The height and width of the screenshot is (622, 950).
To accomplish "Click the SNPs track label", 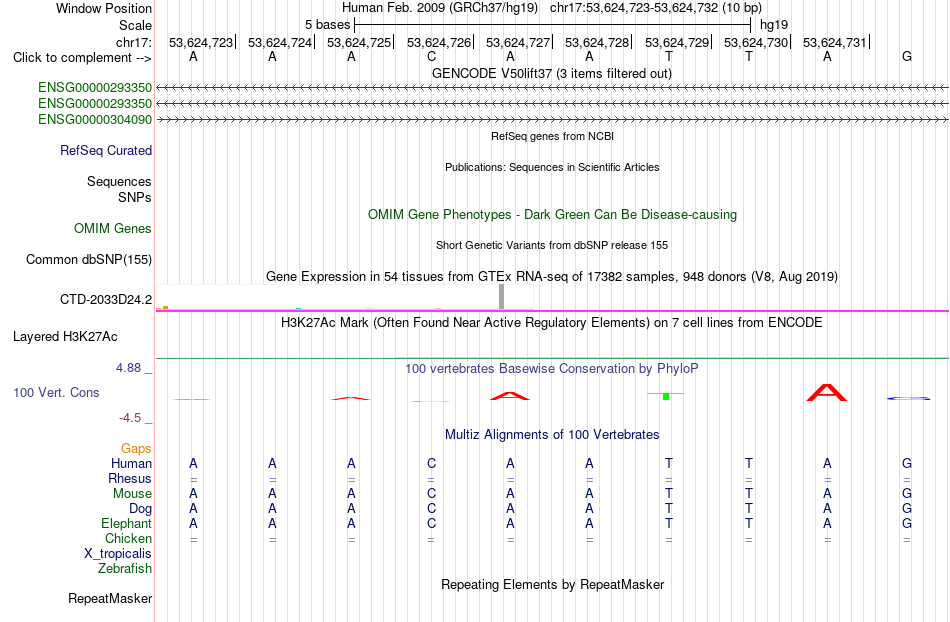I will pyautogui.click(x=135, y=197).
